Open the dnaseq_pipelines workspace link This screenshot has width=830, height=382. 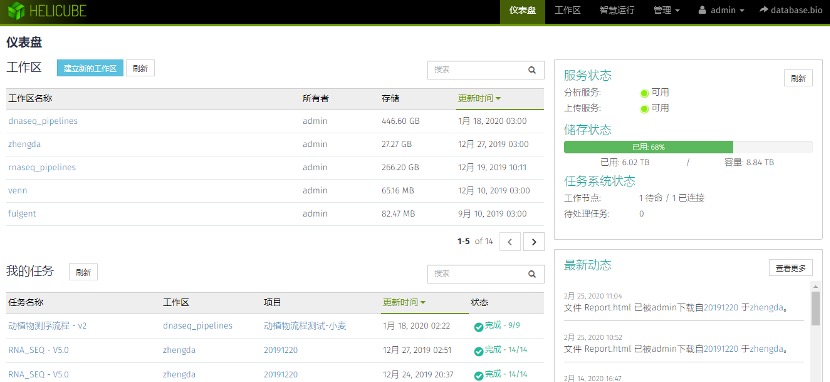[x=43, y=121]
